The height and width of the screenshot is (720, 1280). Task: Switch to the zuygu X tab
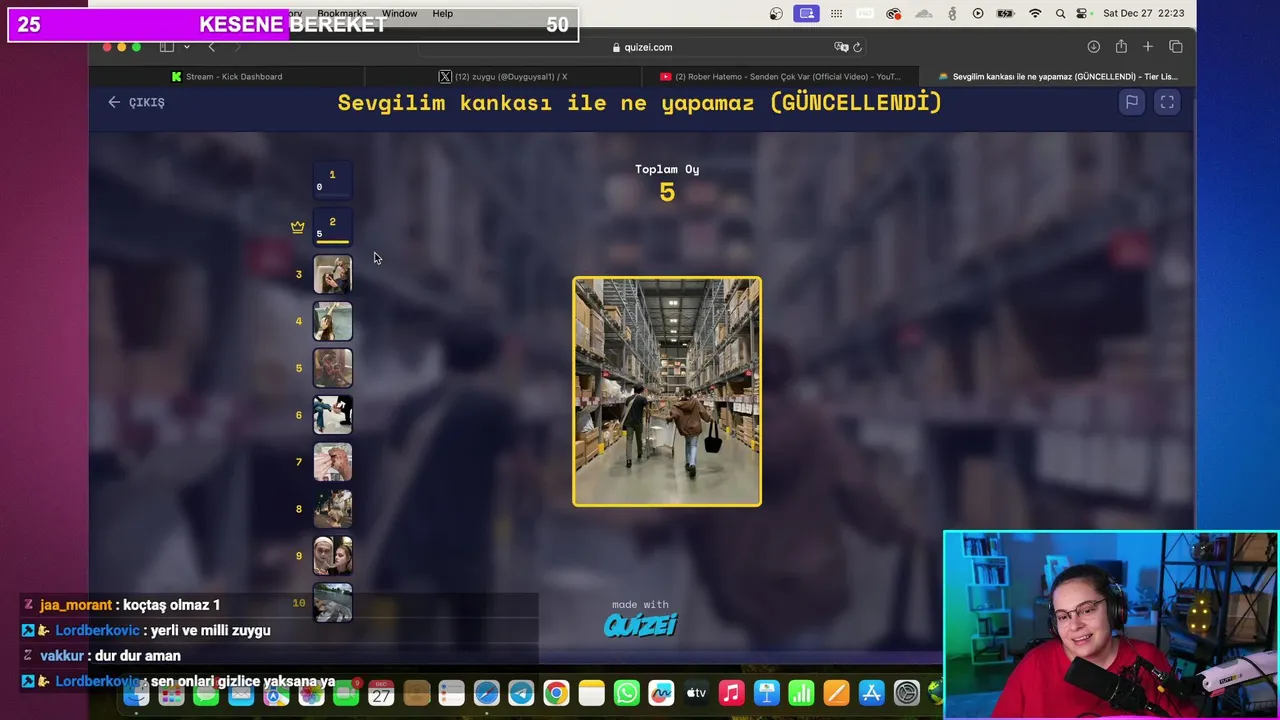(503, 76)
